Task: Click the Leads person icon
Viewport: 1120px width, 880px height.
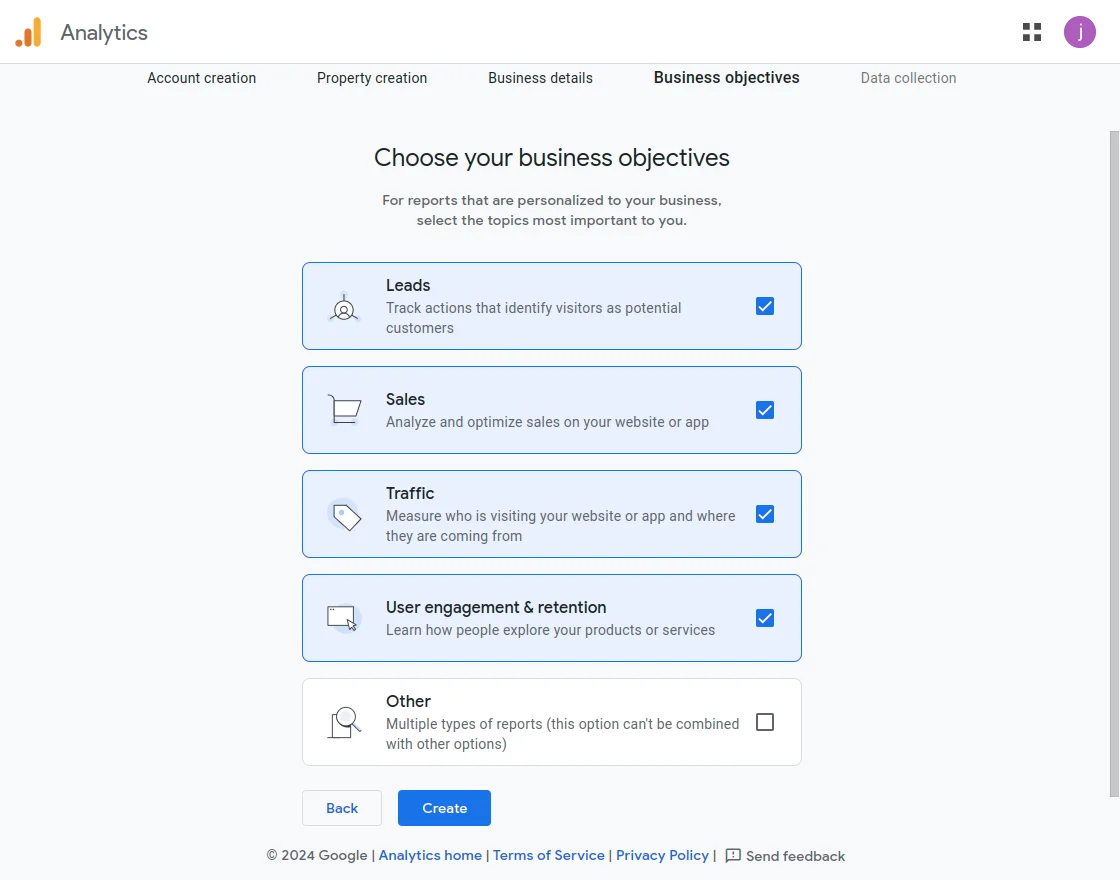Action: click(x=344, y=306)
